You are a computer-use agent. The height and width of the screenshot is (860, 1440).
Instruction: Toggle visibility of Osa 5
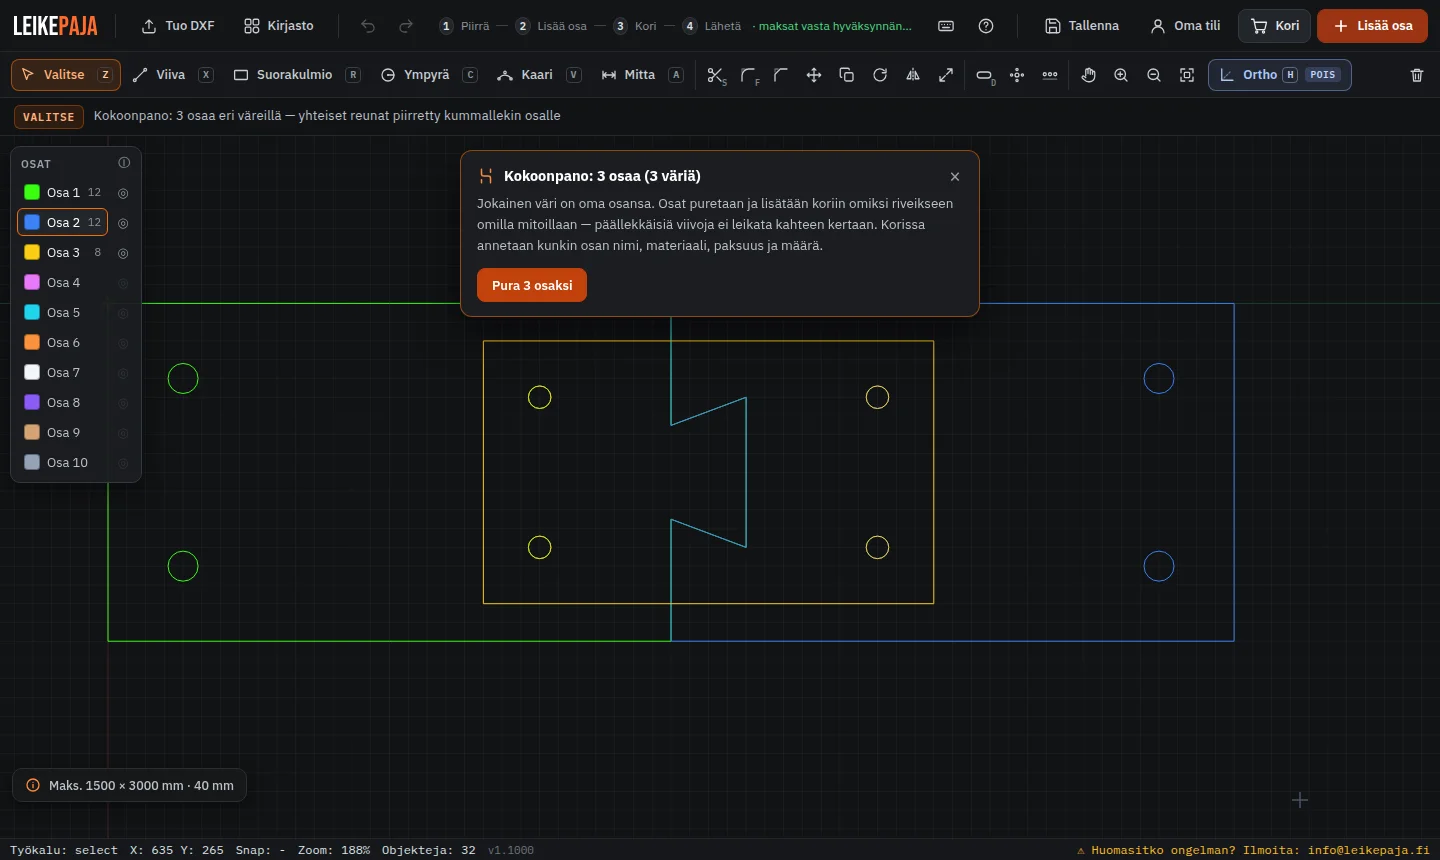(123, 313)
